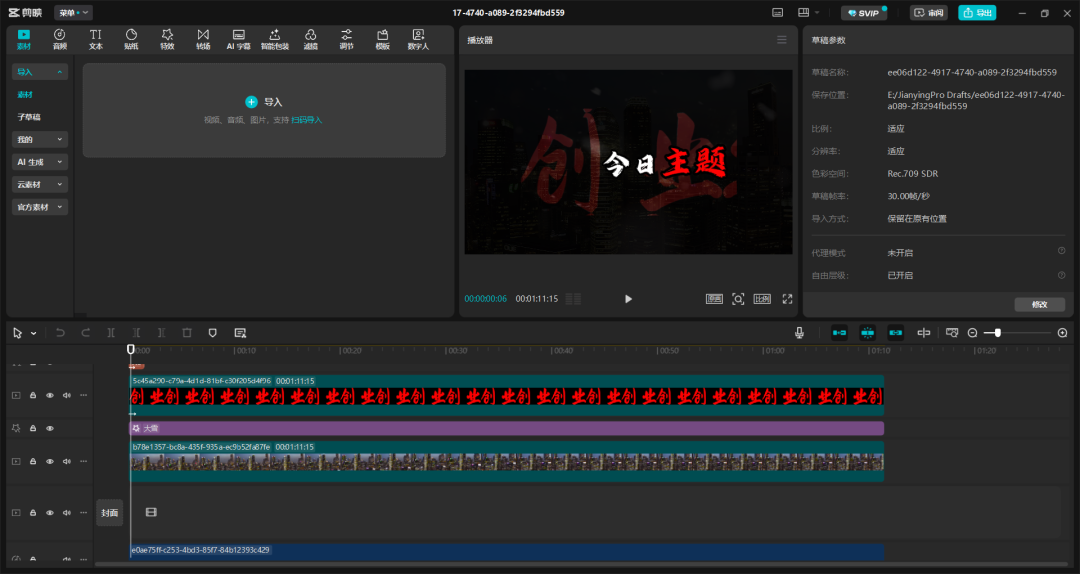Open the 智能包装 smart packaging tab

274,39
